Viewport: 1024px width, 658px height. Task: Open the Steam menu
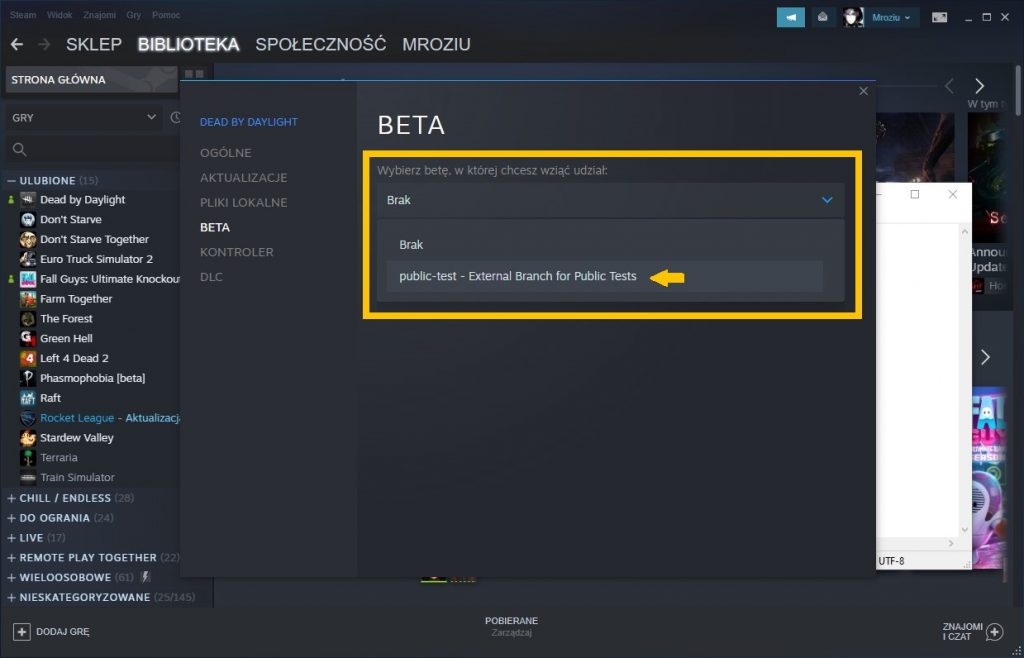[24, 14]
